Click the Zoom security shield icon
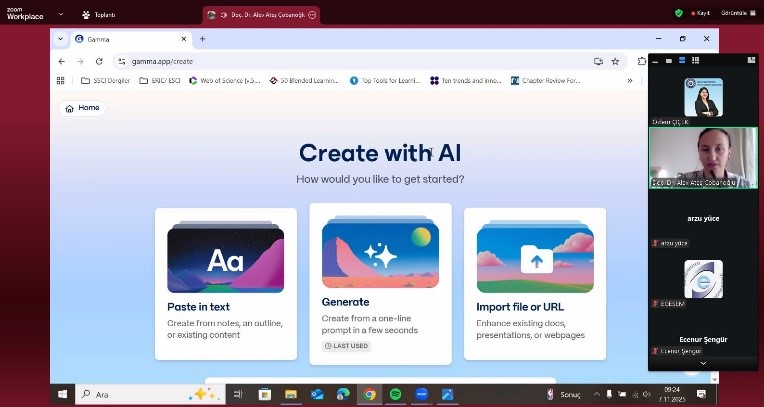Viewport: 764px width, 407px height. 679,14
